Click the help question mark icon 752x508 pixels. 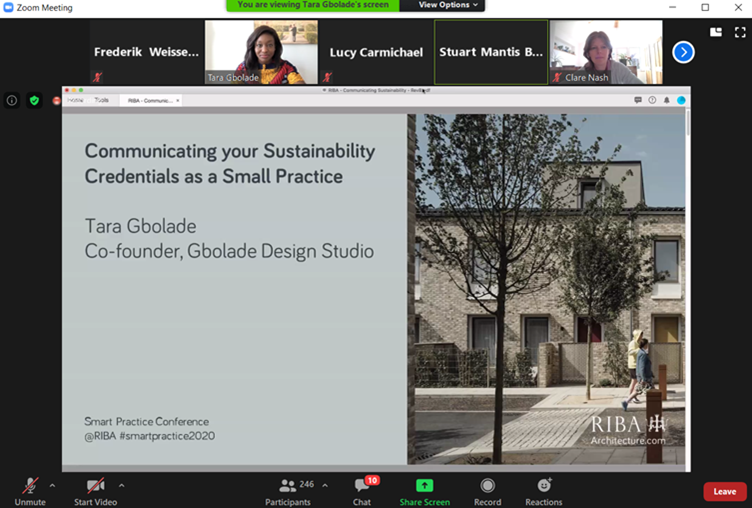[652, 100]
